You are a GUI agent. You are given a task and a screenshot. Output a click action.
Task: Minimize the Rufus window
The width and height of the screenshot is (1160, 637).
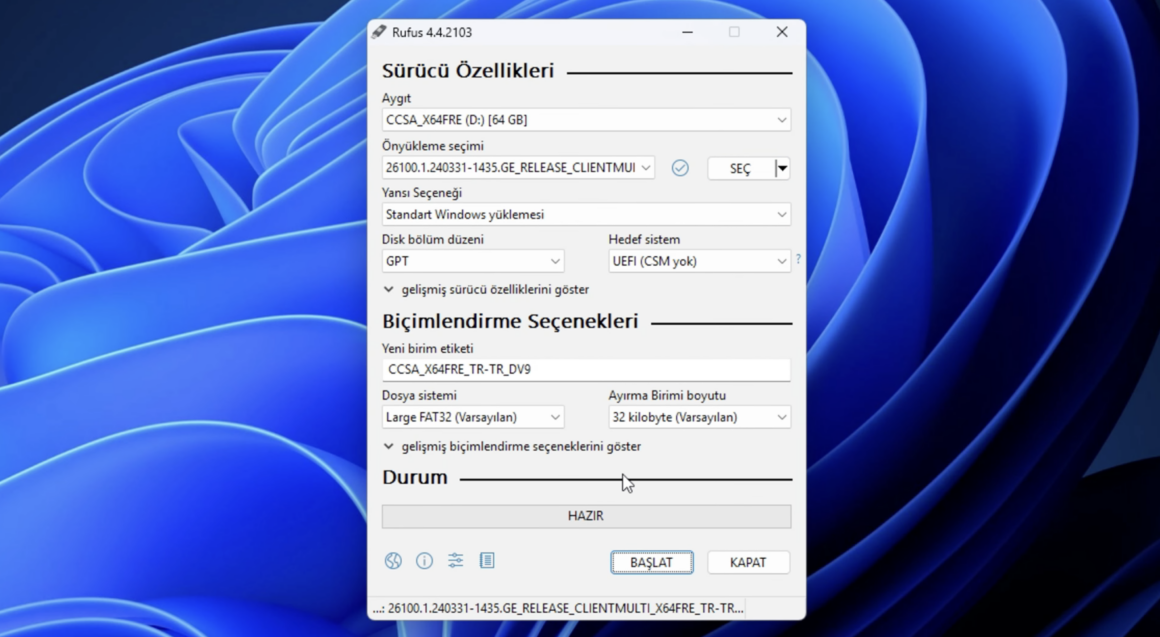coord(687,32)
